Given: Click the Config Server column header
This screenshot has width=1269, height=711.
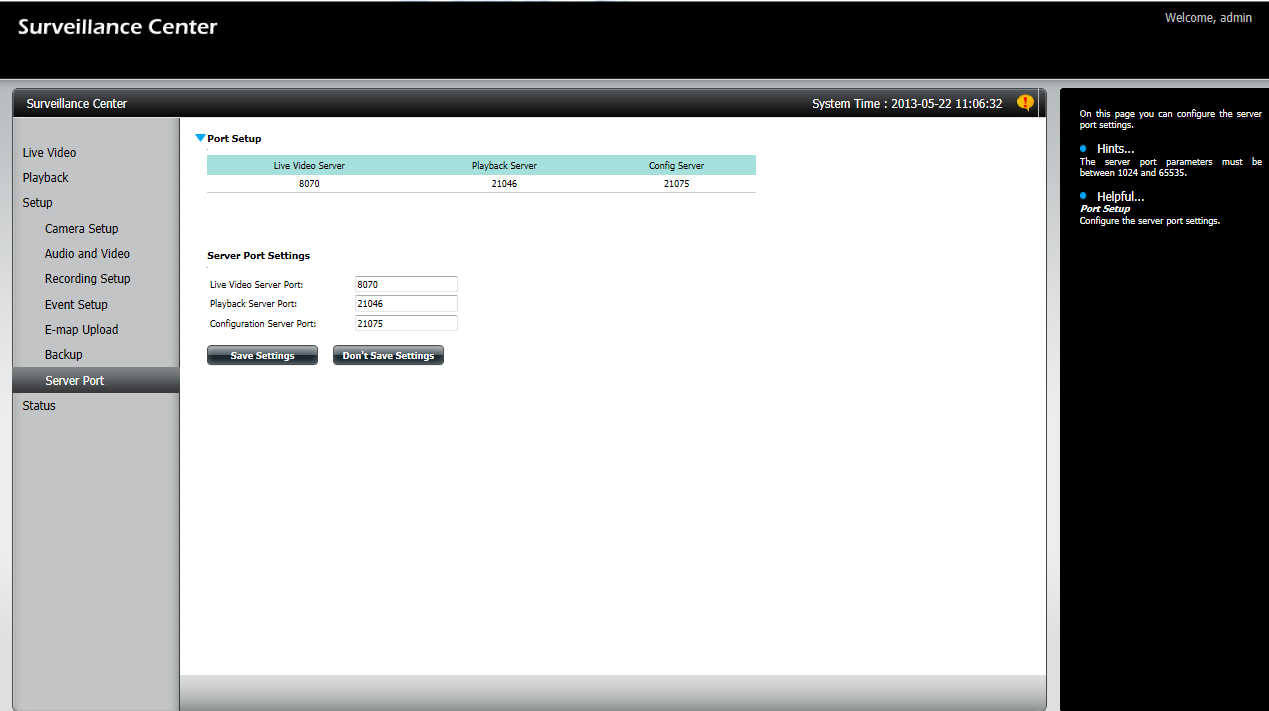Looking at the screenshot, I should click(676, 165).
